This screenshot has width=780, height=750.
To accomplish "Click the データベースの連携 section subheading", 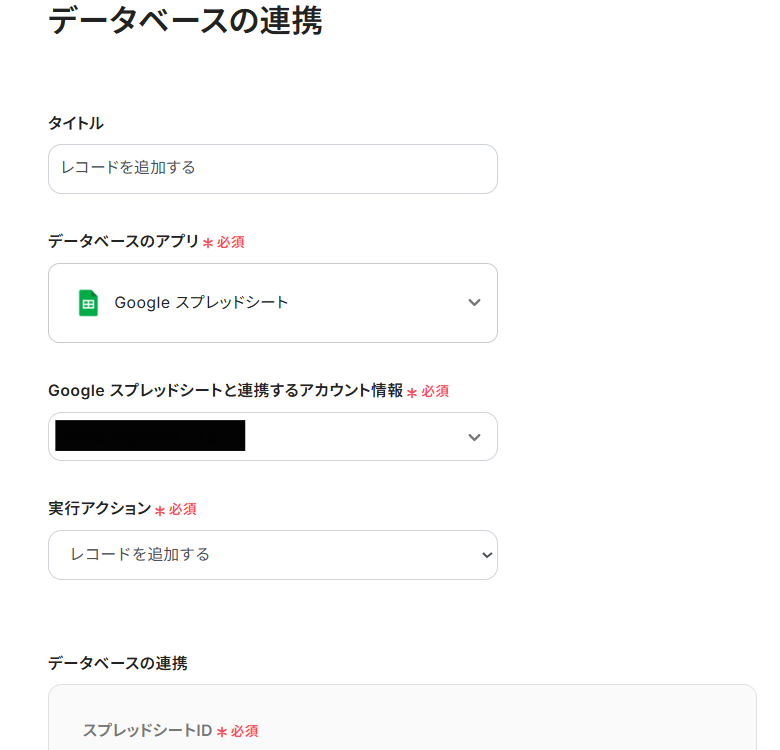I will point(117,663).
